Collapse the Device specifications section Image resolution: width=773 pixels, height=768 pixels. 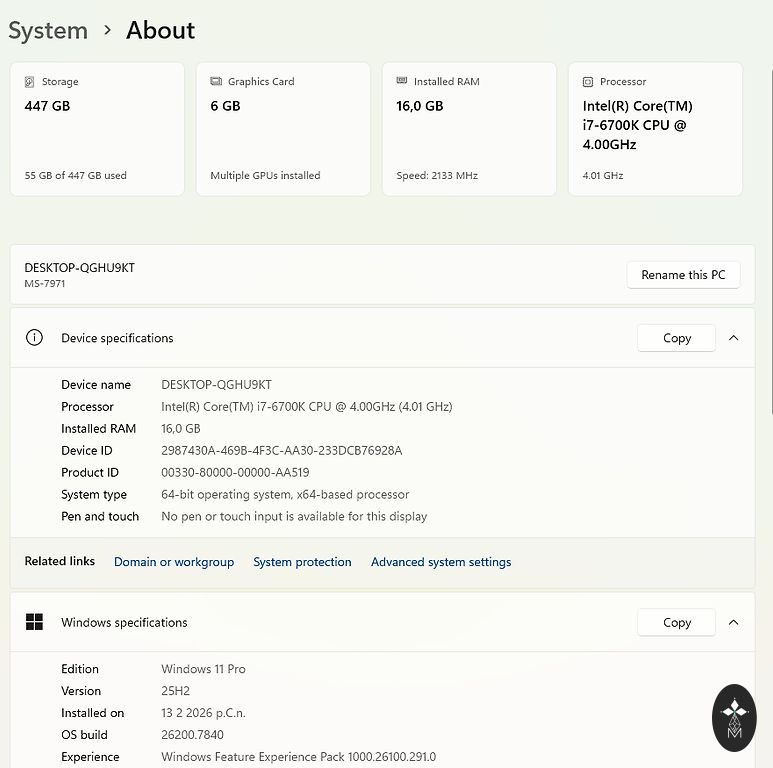(733, 338)
